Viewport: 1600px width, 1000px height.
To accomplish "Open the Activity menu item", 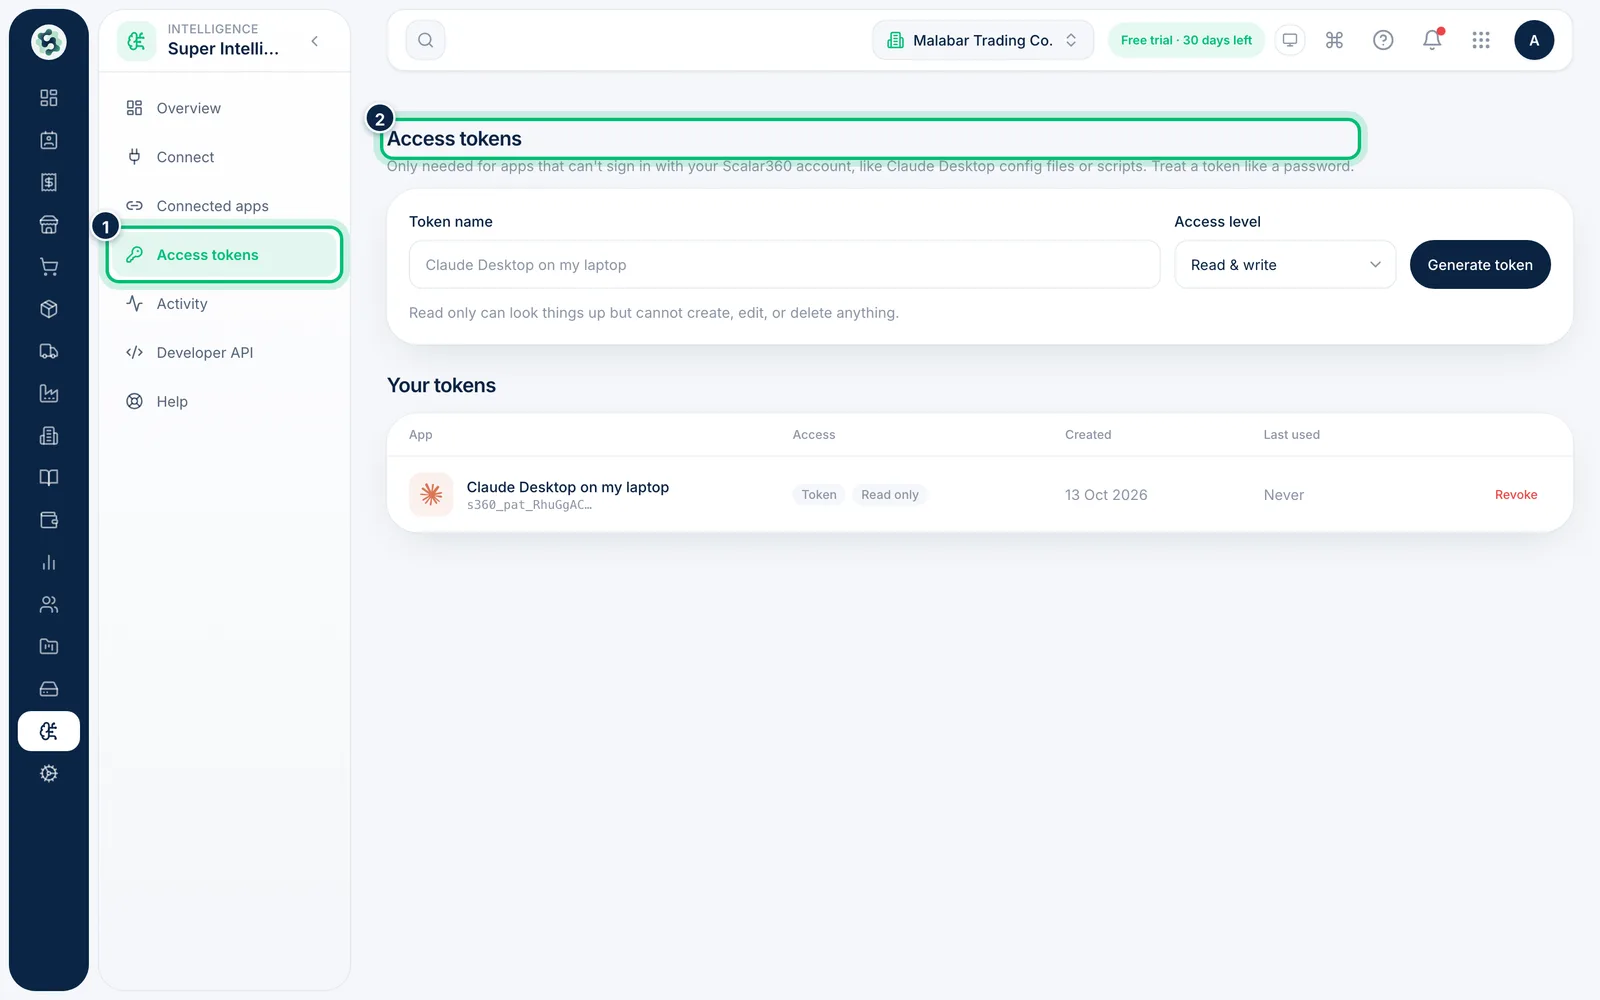I will 224,304.
